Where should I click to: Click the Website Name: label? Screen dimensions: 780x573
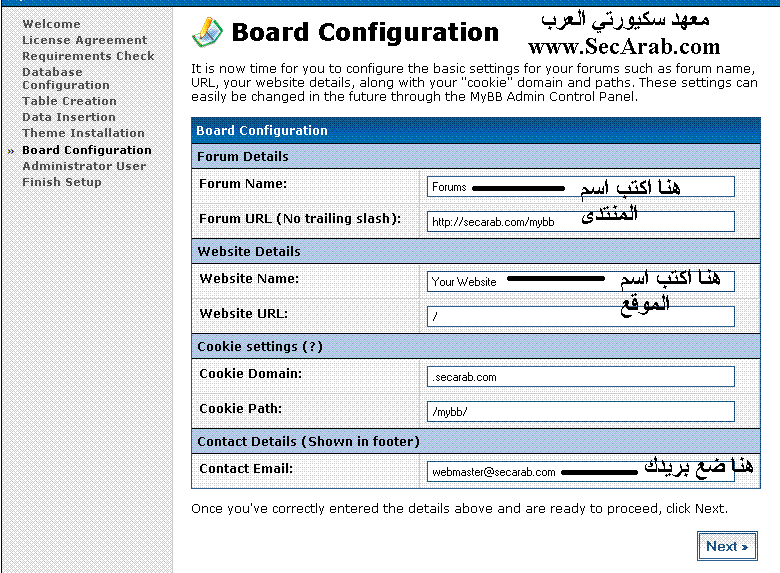click(249, 279)
